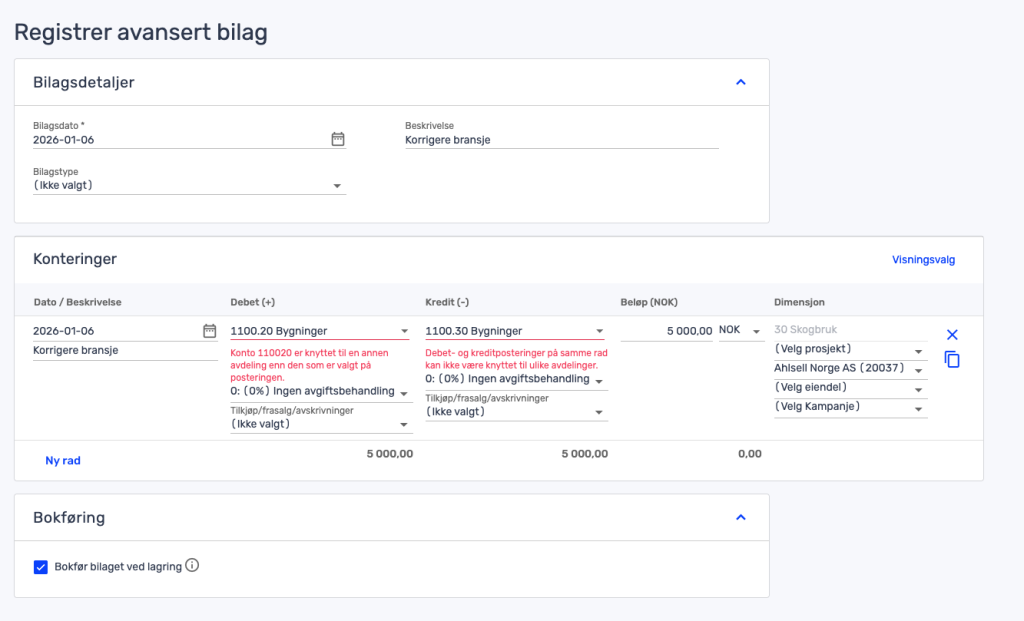
Task: Collapse the Bilagsdetaljer section
Action: click(x=741, y=82)
